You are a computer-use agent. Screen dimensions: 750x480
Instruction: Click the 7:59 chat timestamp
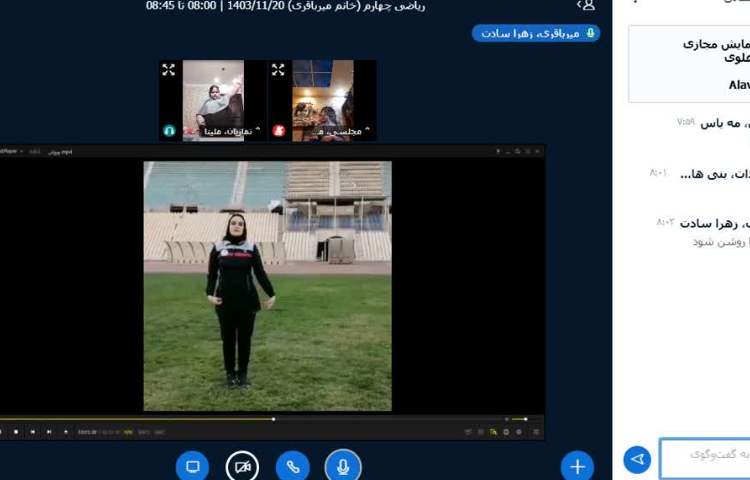point(685,121)
